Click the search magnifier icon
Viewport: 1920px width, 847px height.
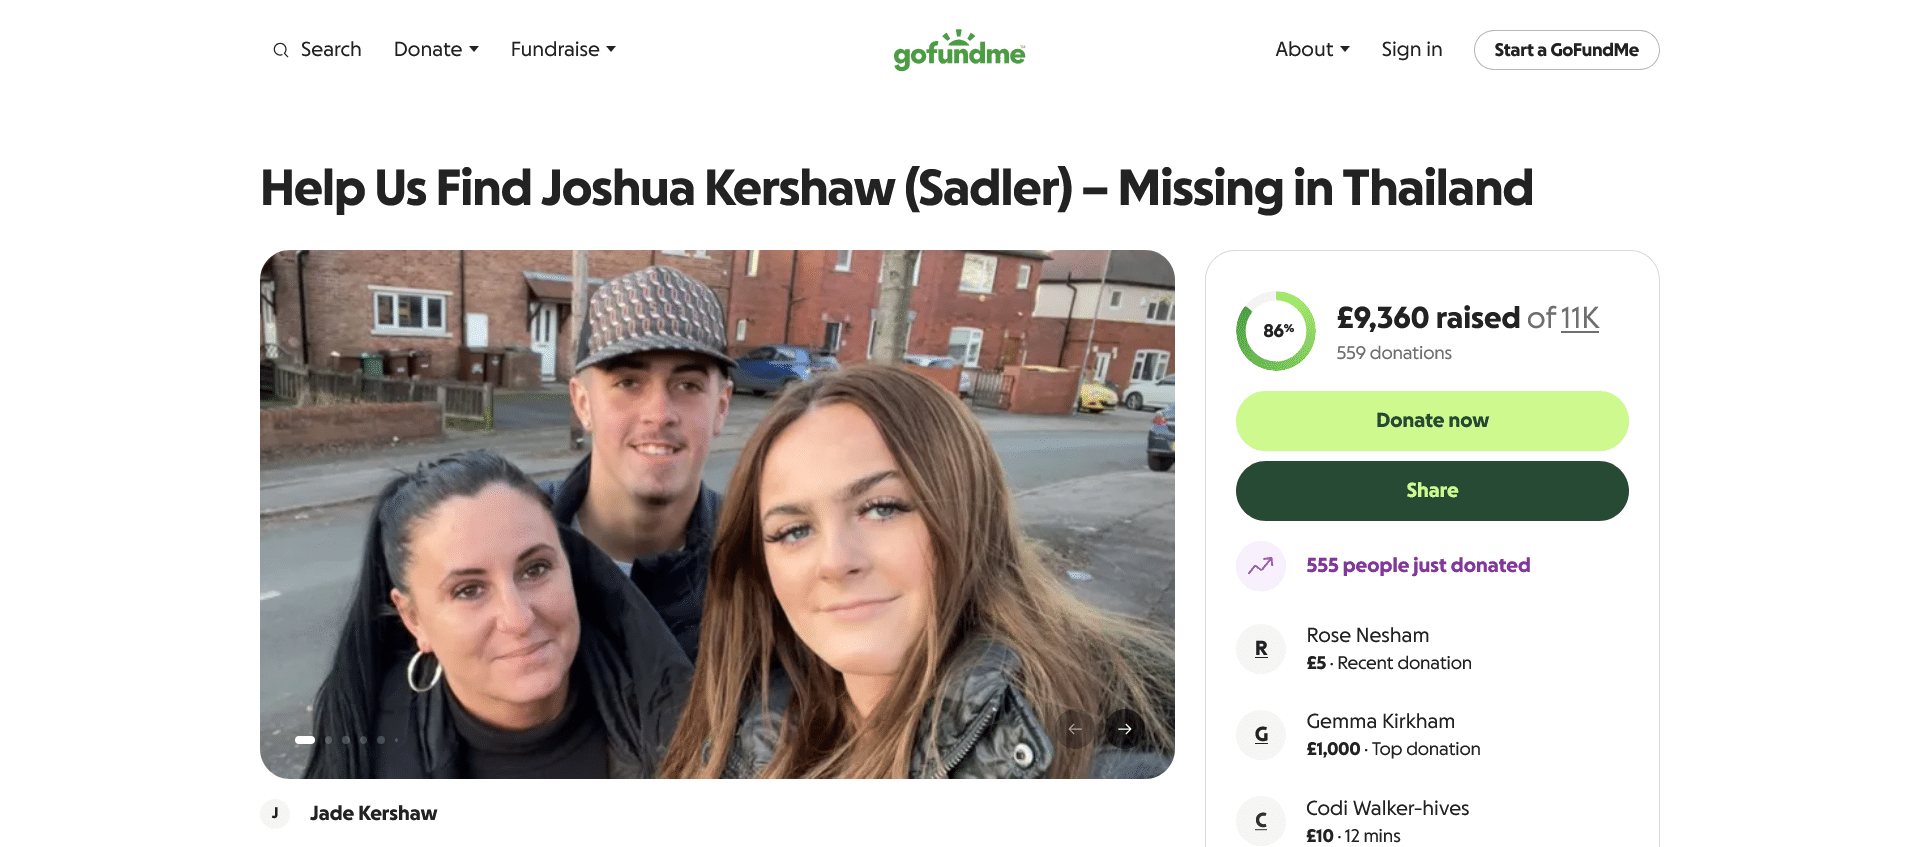tap(281, 50)
